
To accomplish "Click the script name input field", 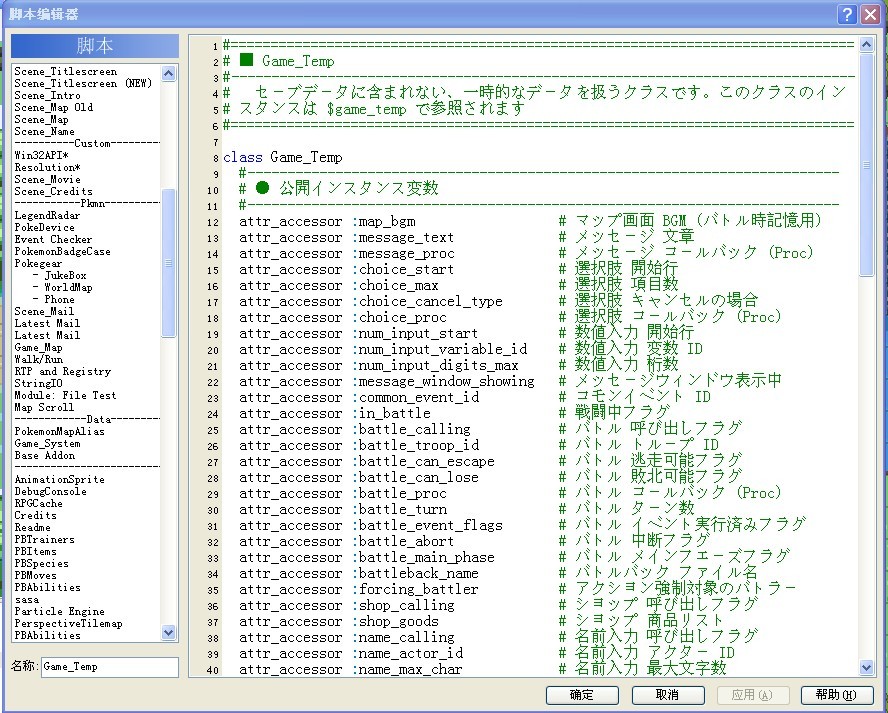I will pos(110,667).
